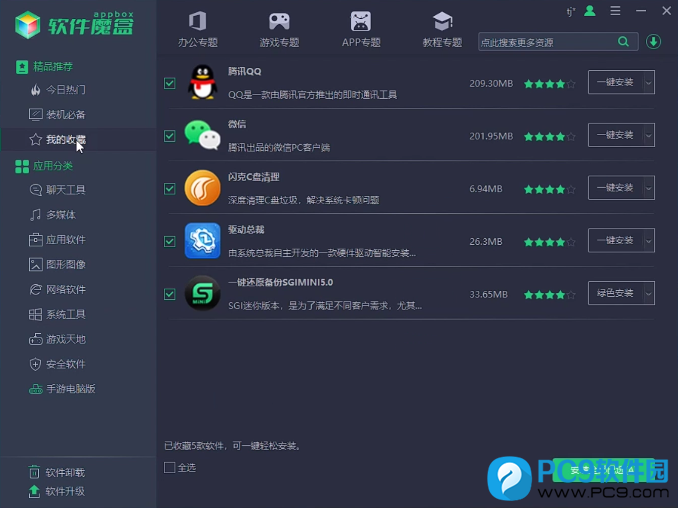Click the 游戏天地 gamepad sidebar icon

click(x=35, y=339)
